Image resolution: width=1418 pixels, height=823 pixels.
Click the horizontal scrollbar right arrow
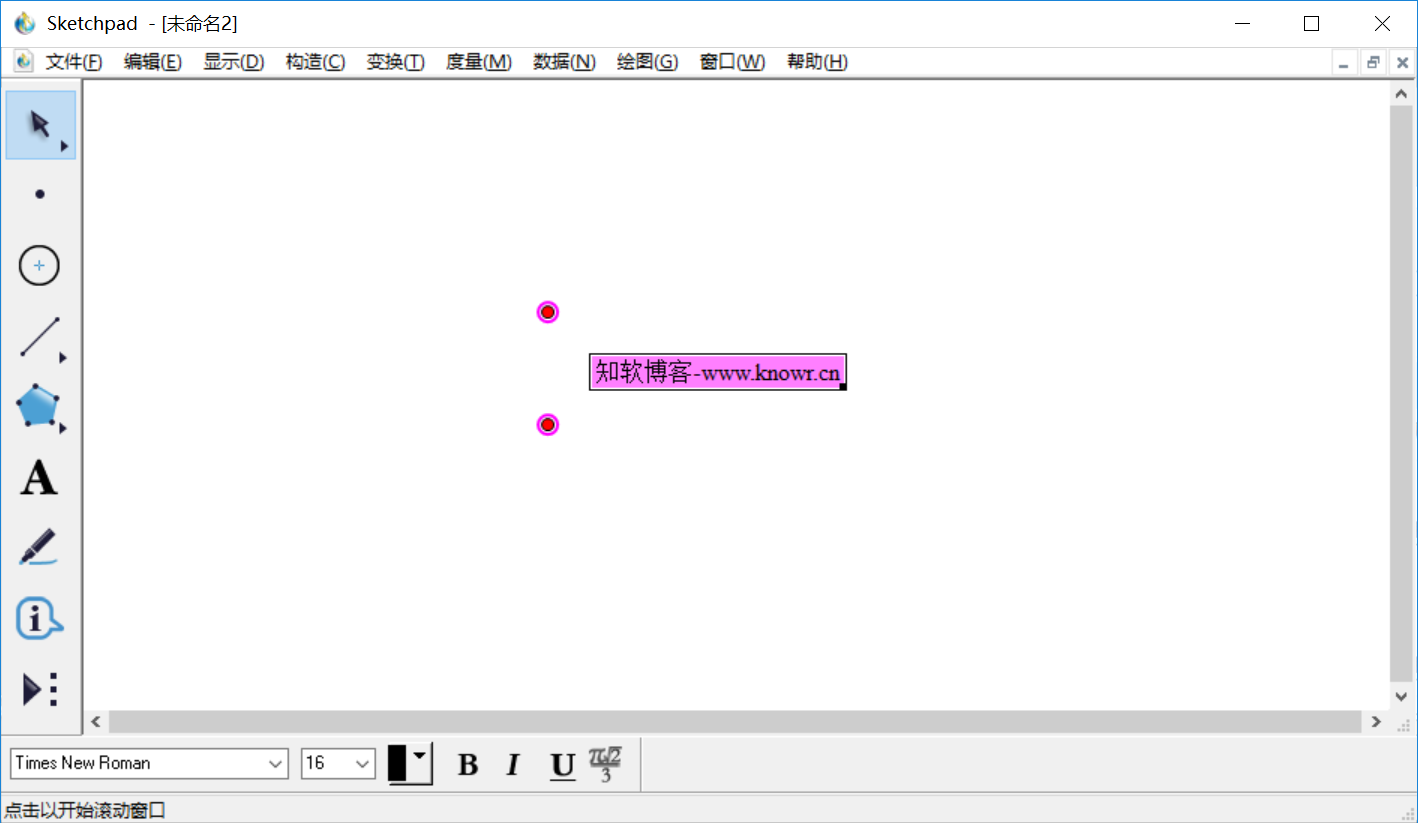[1377, 721]
